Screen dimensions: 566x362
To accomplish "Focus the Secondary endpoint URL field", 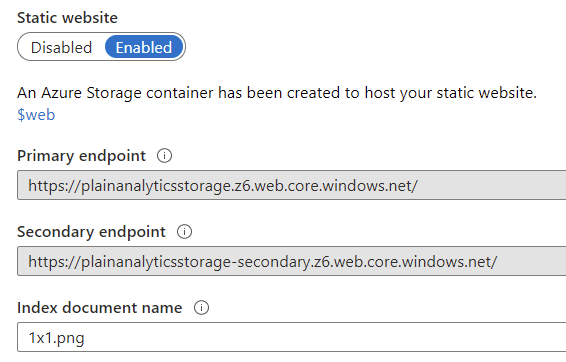I will pyautogui.click(x=292, y=261).
